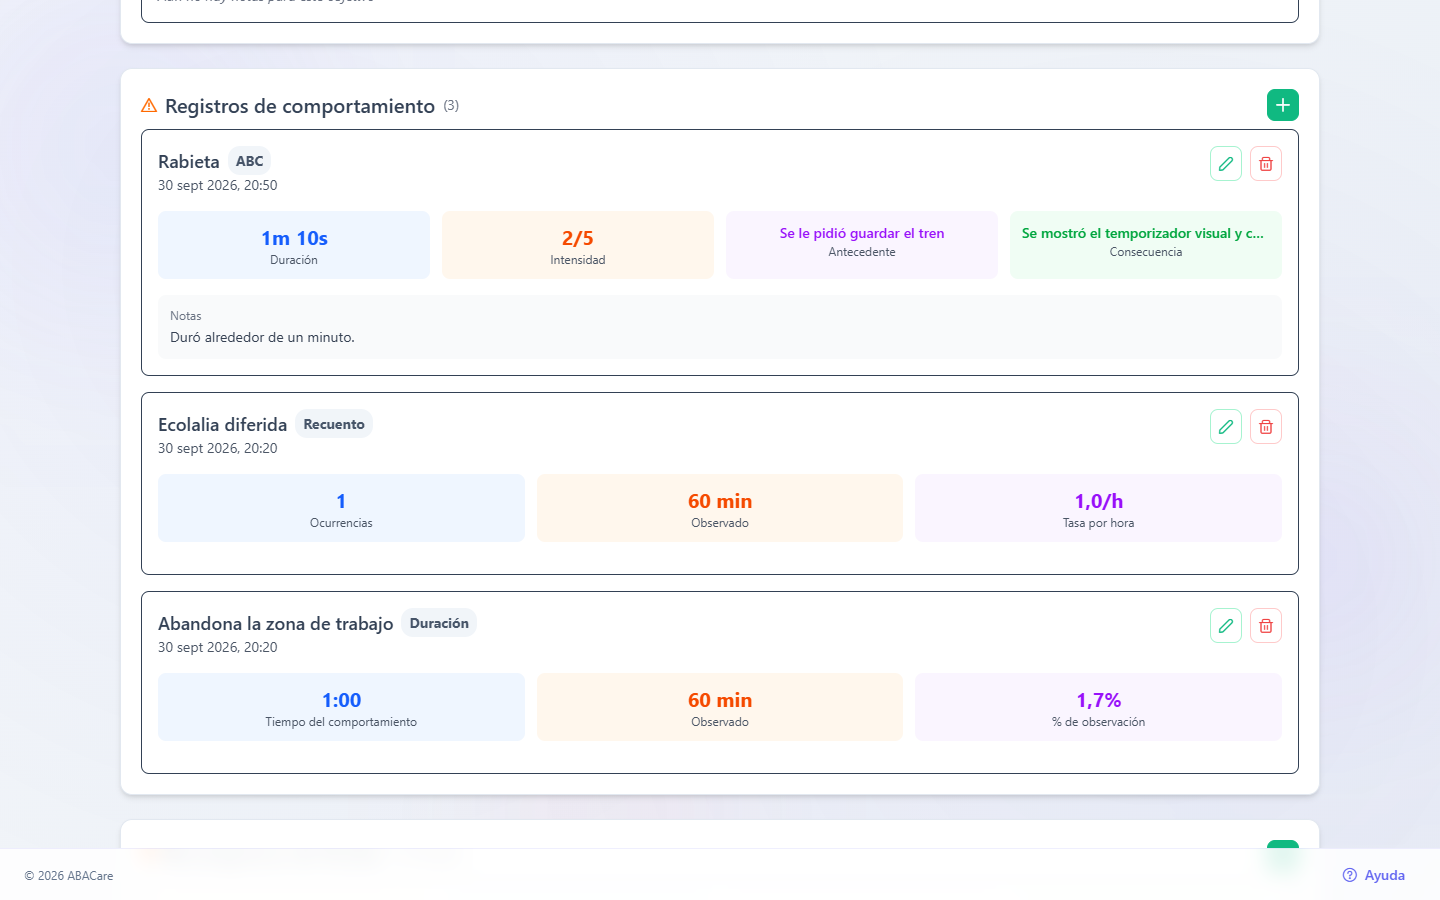The image size is (1440, 900).
Task: Click the warning icon beside Registros de comportamiento
Action: pyautogui.click(x=149, y=105)
